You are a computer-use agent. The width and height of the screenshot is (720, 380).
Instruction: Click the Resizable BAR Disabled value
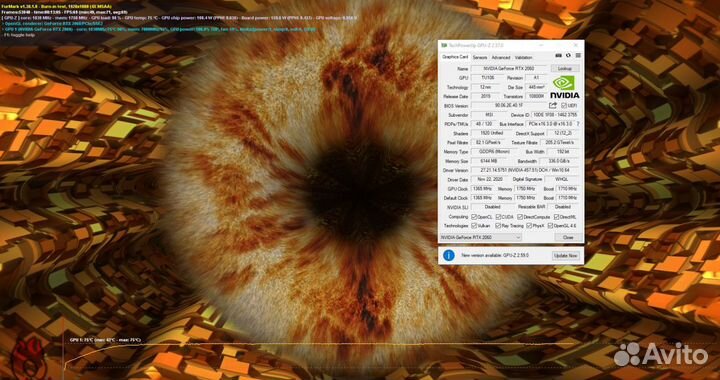coord(562,207)
